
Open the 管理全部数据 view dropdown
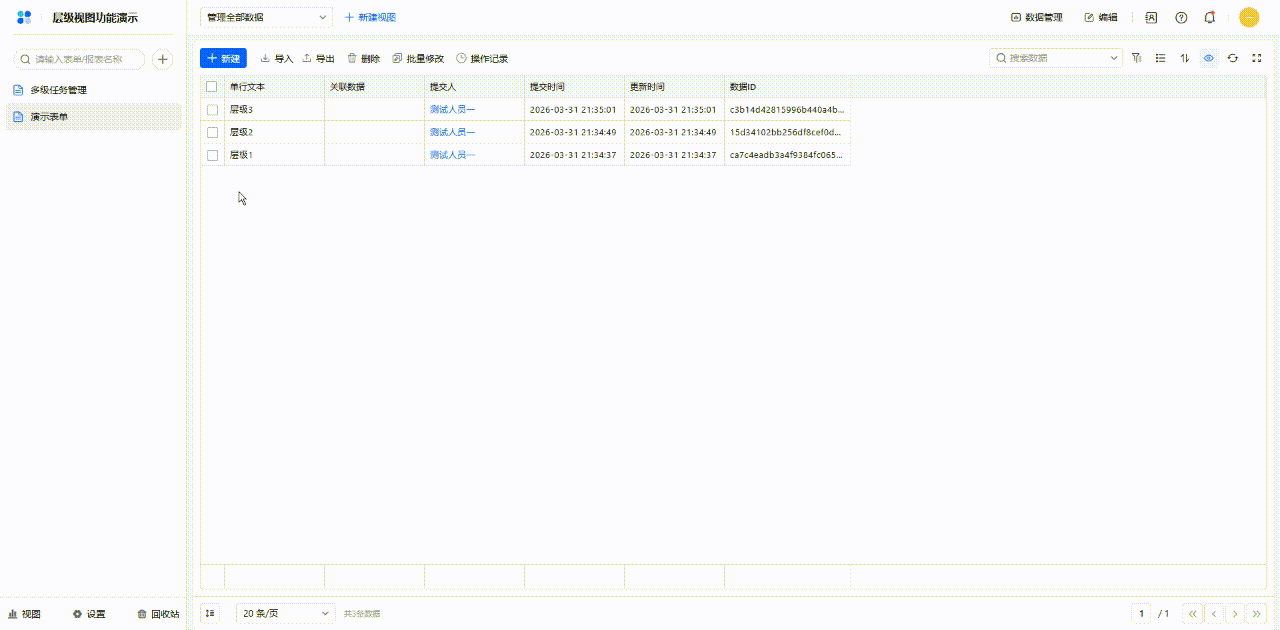(266, 17)
